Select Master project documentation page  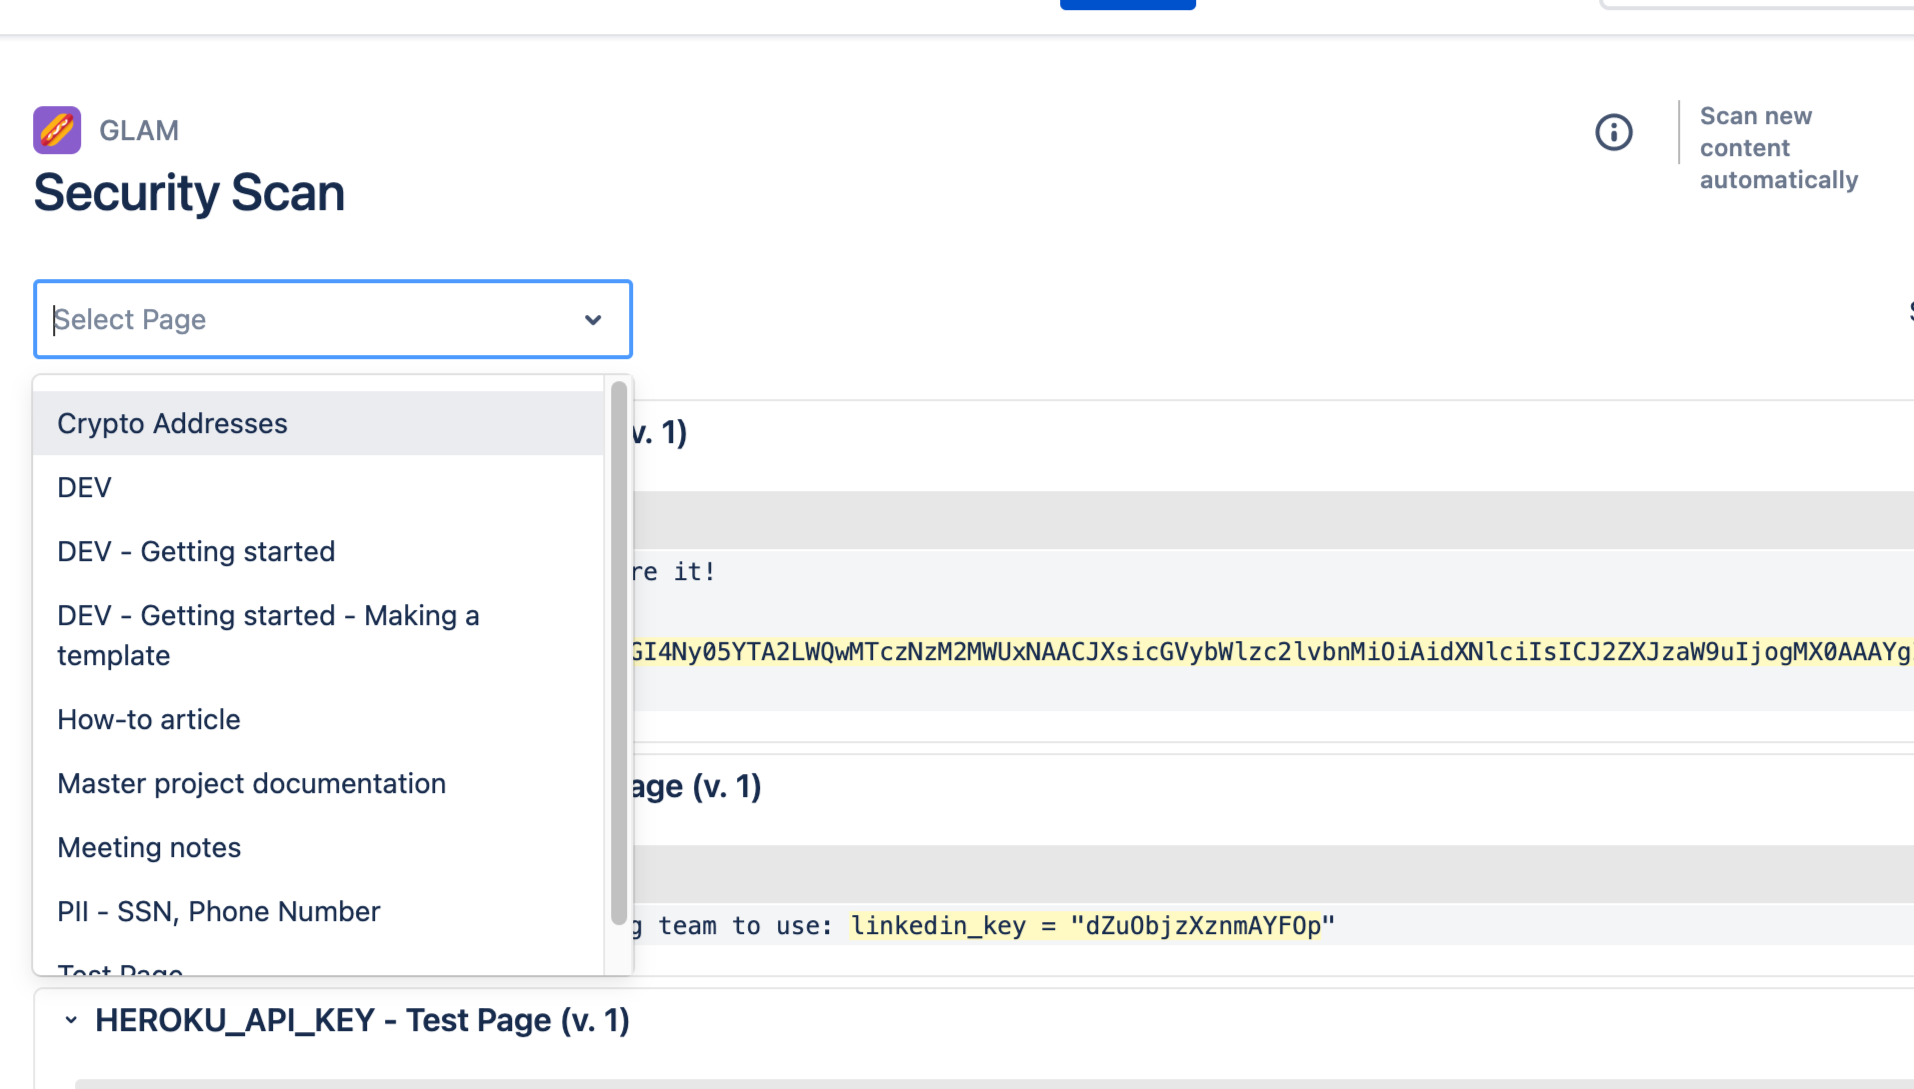pyautogui.click(x=252, y=784)
